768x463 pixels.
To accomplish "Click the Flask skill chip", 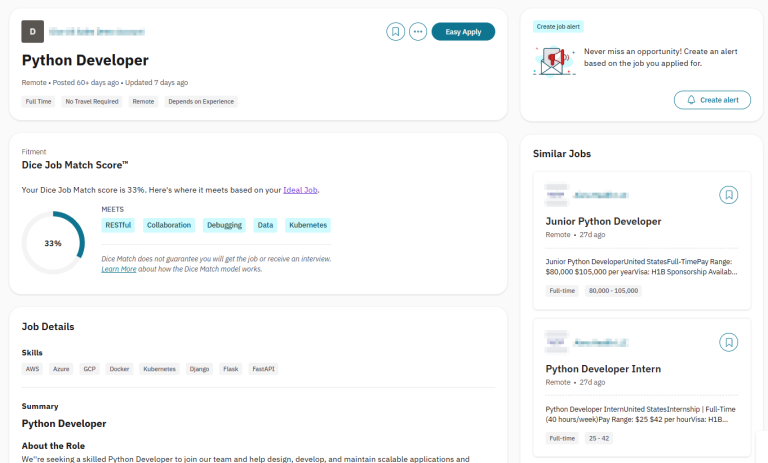I will tap(231, 369).
